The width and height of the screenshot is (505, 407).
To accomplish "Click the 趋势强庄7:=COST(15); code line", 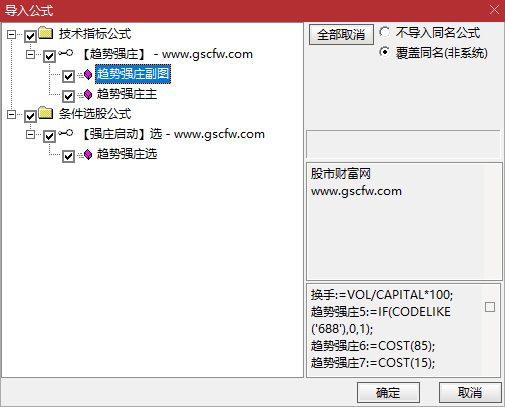I will [373, 363].
